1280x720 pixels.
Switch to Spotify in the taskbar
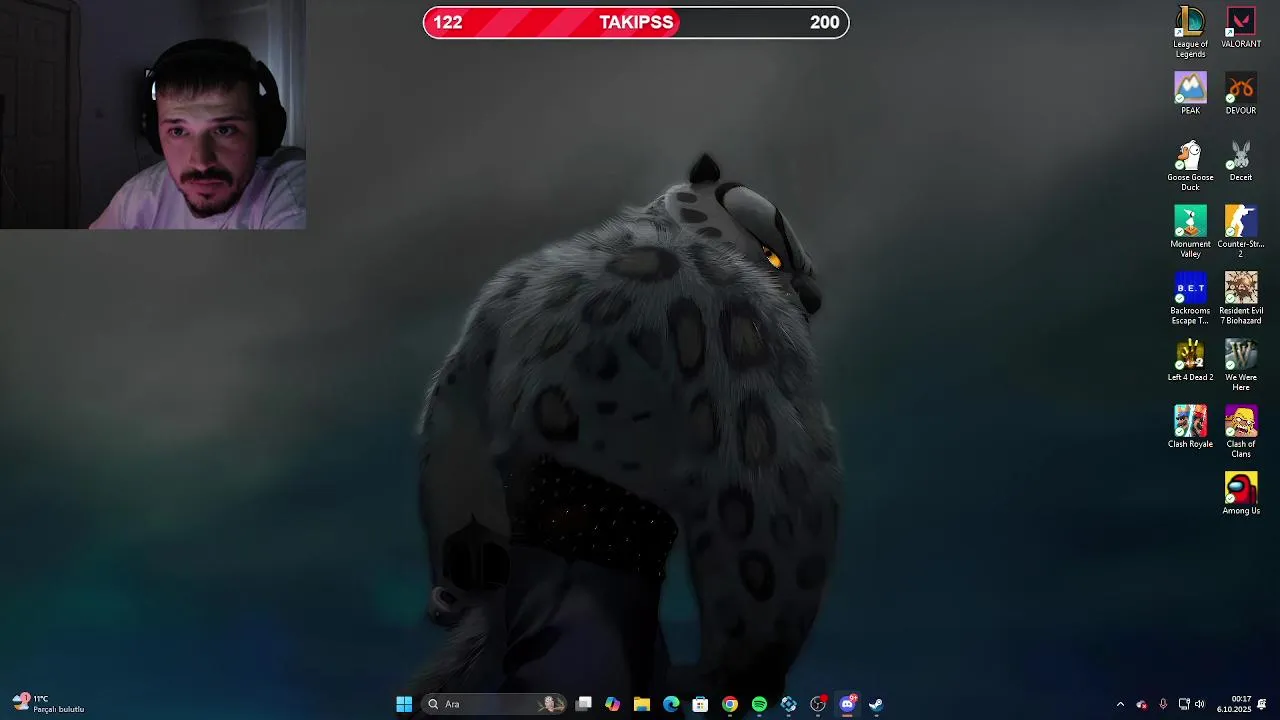(x=759, y=704)
